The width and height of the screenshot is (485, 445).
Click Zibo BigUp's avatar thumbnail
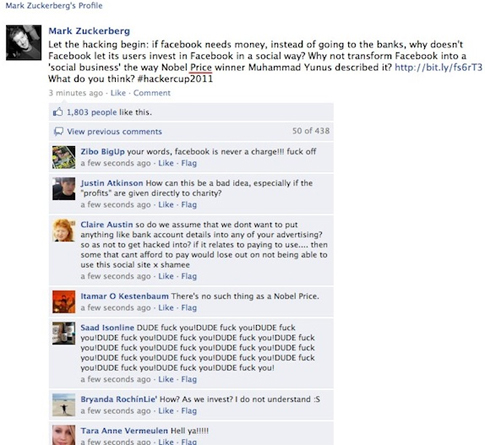click(x=64, y=157)
